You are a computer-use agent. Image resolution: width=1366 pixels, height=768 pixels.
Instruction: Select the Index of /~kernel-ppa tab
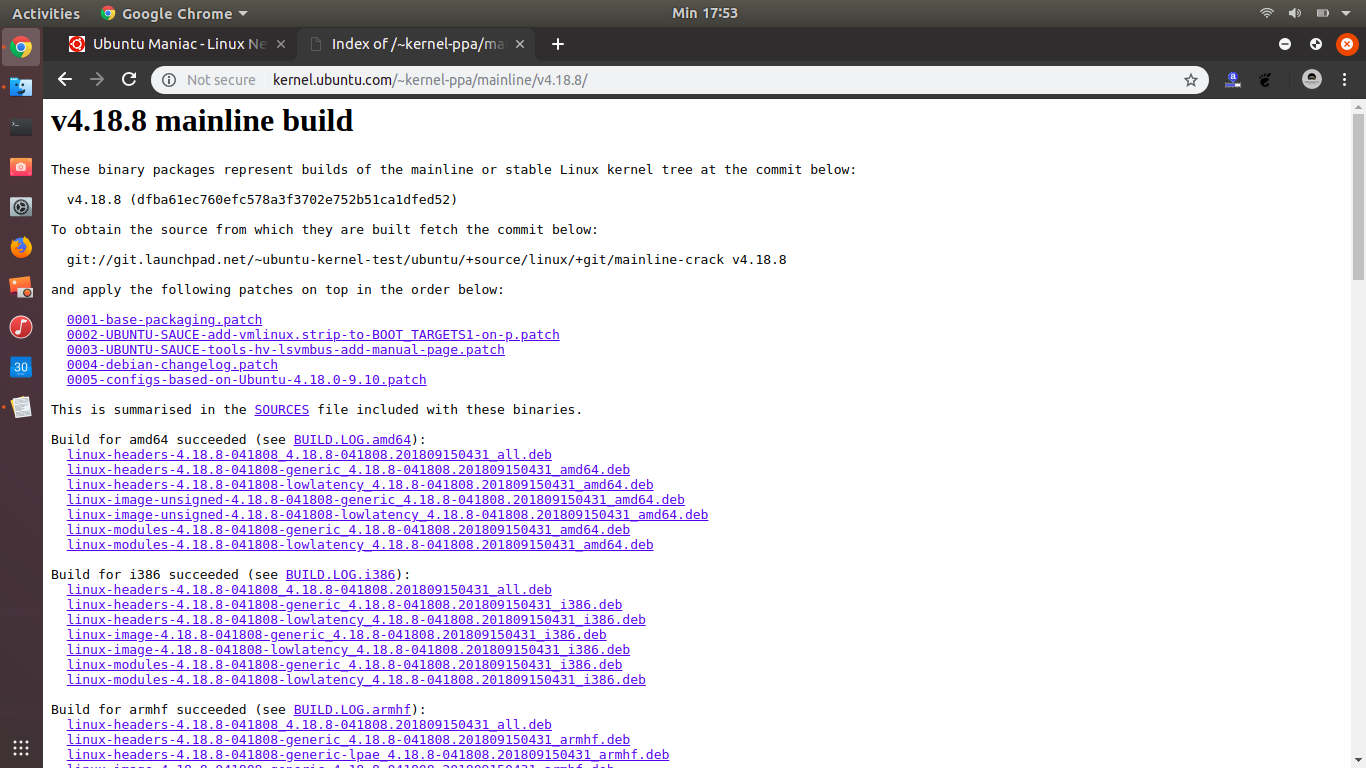415,44
